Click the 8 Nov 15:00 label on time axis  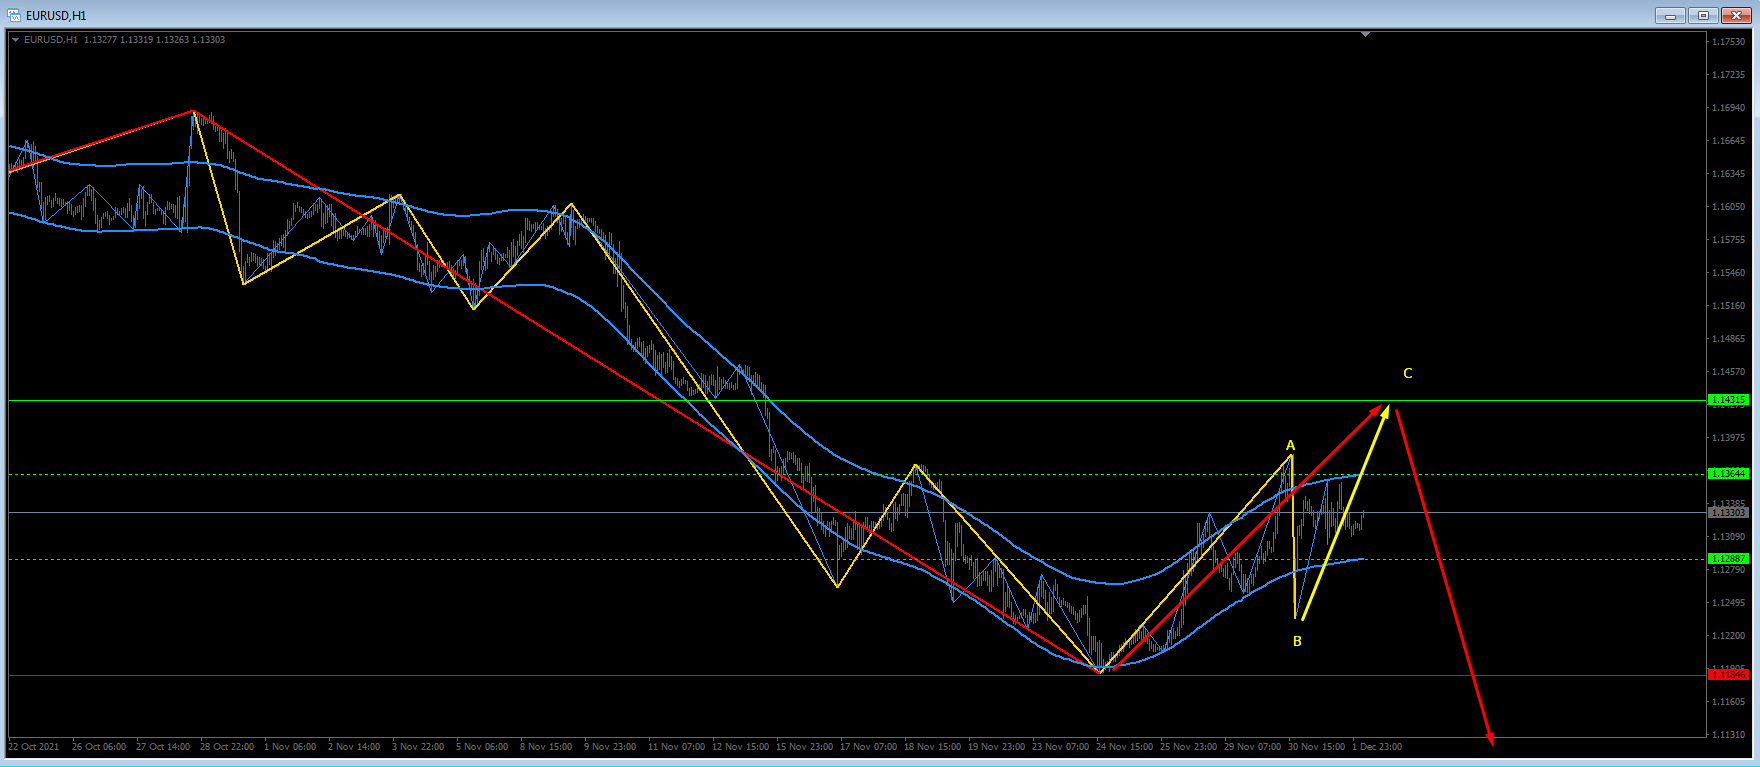coord(546,747)
